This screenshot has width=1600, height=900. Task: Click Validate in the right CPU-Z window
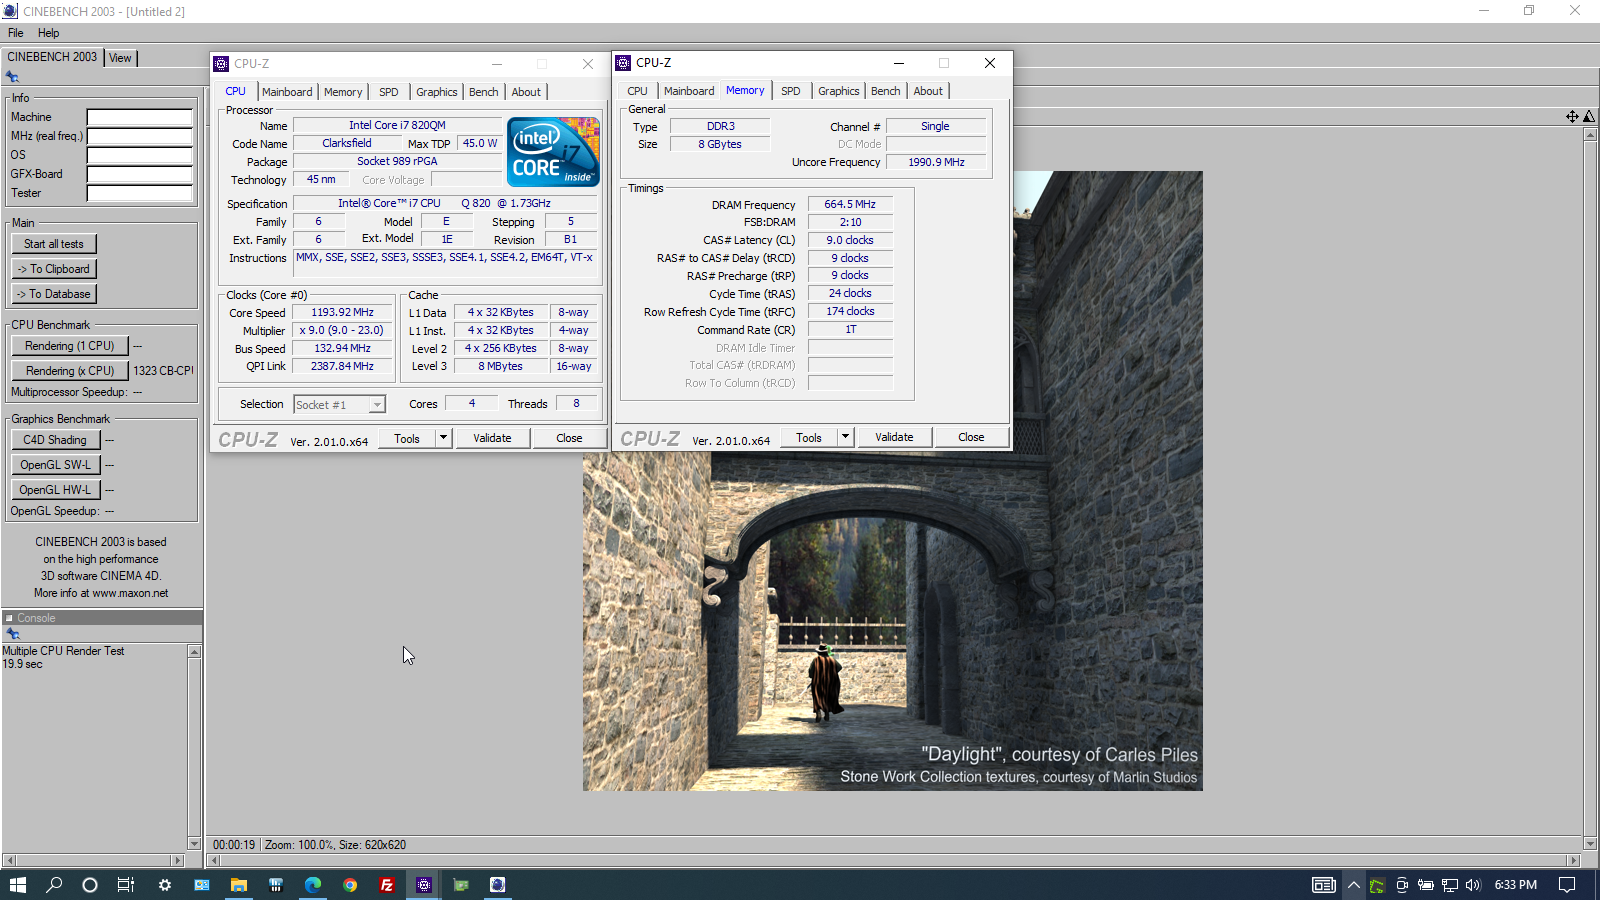894,437
